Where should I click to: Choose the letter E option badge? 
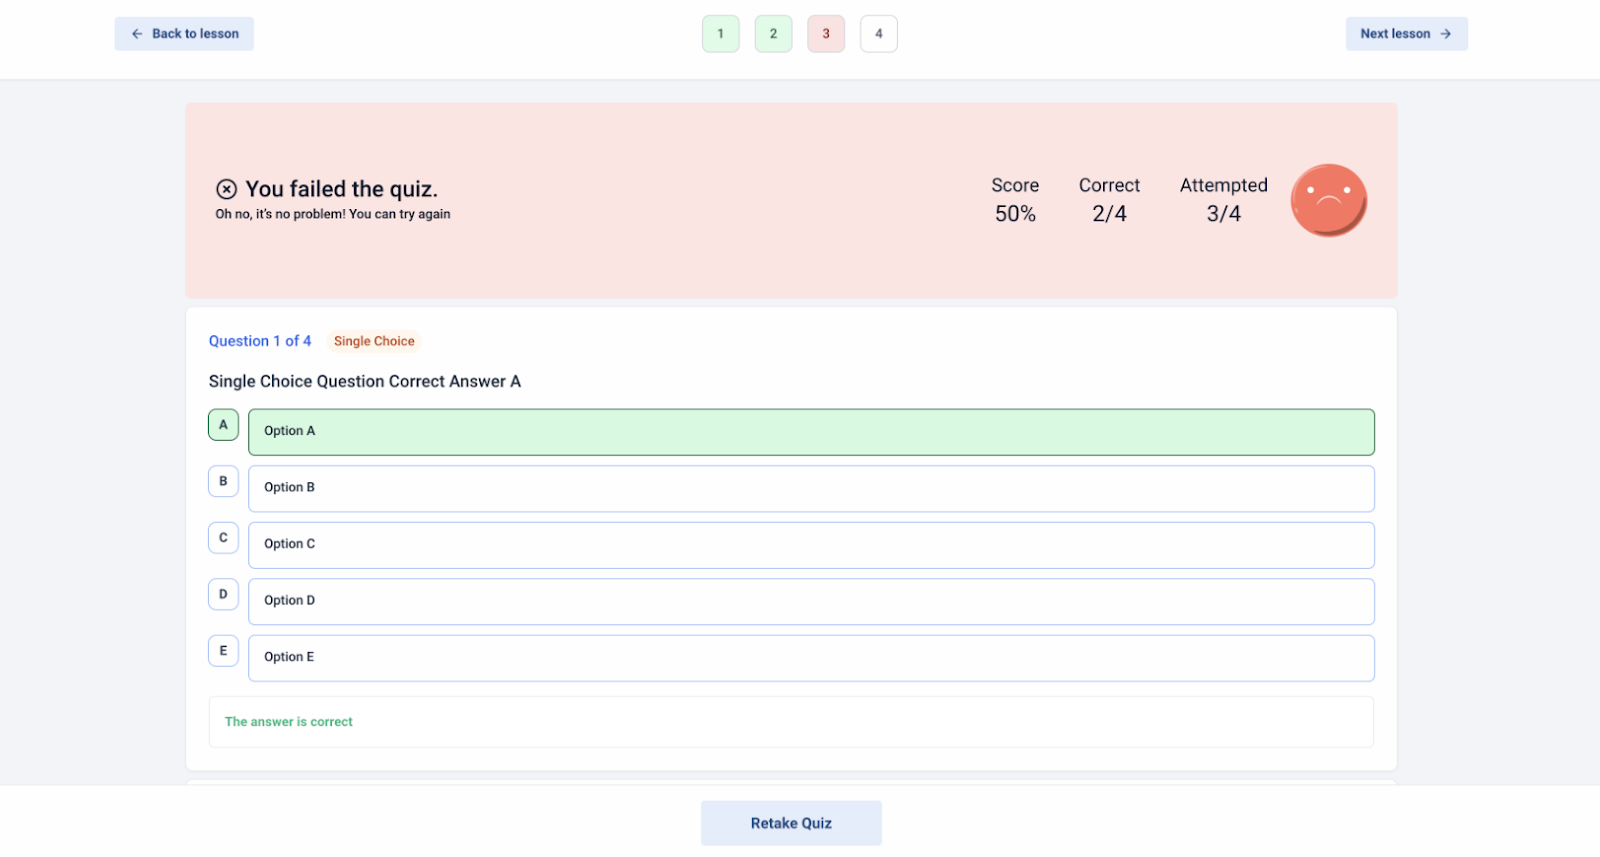pyautogui.click(x=223, y=651)
